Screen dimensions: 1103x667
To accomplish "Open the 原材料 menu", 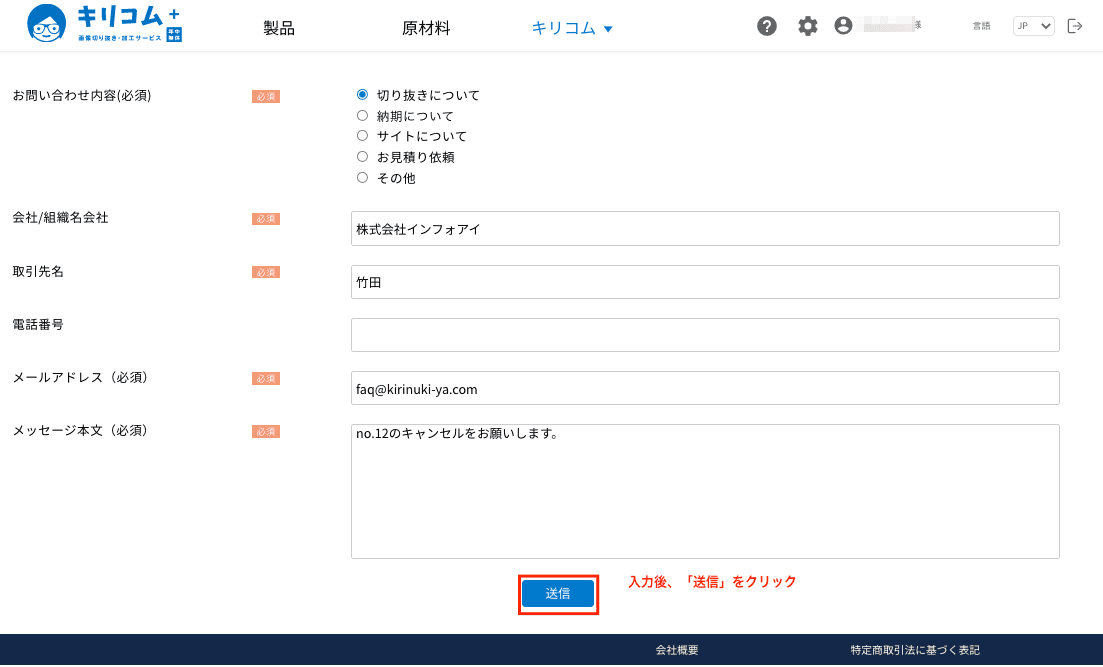I will [x=426, y=28].
